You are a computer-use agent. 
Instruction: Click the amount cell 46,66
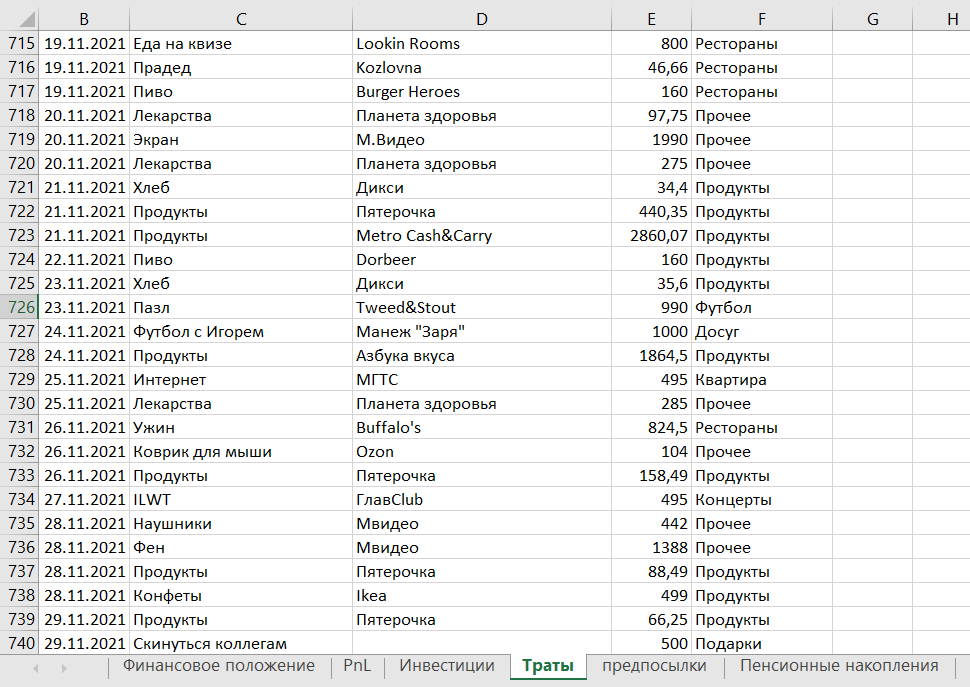pyautogui.click(x=651, y=67)
